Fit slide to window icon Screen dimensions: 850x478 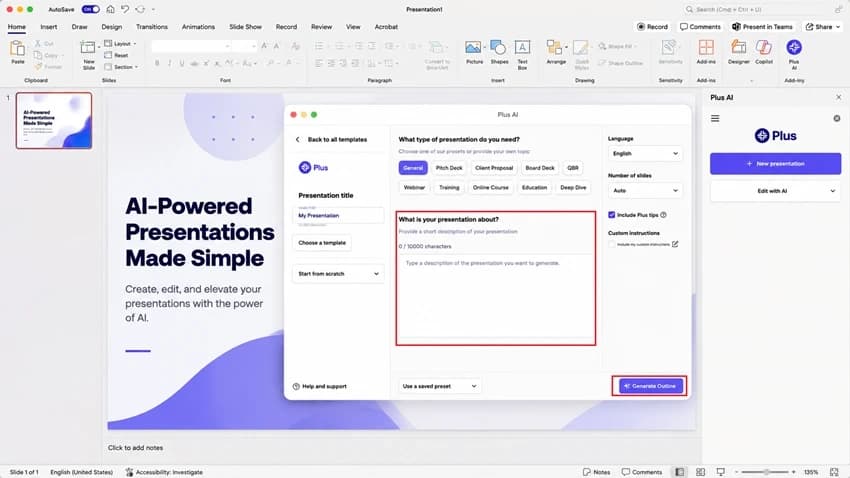tap(834, 472)
